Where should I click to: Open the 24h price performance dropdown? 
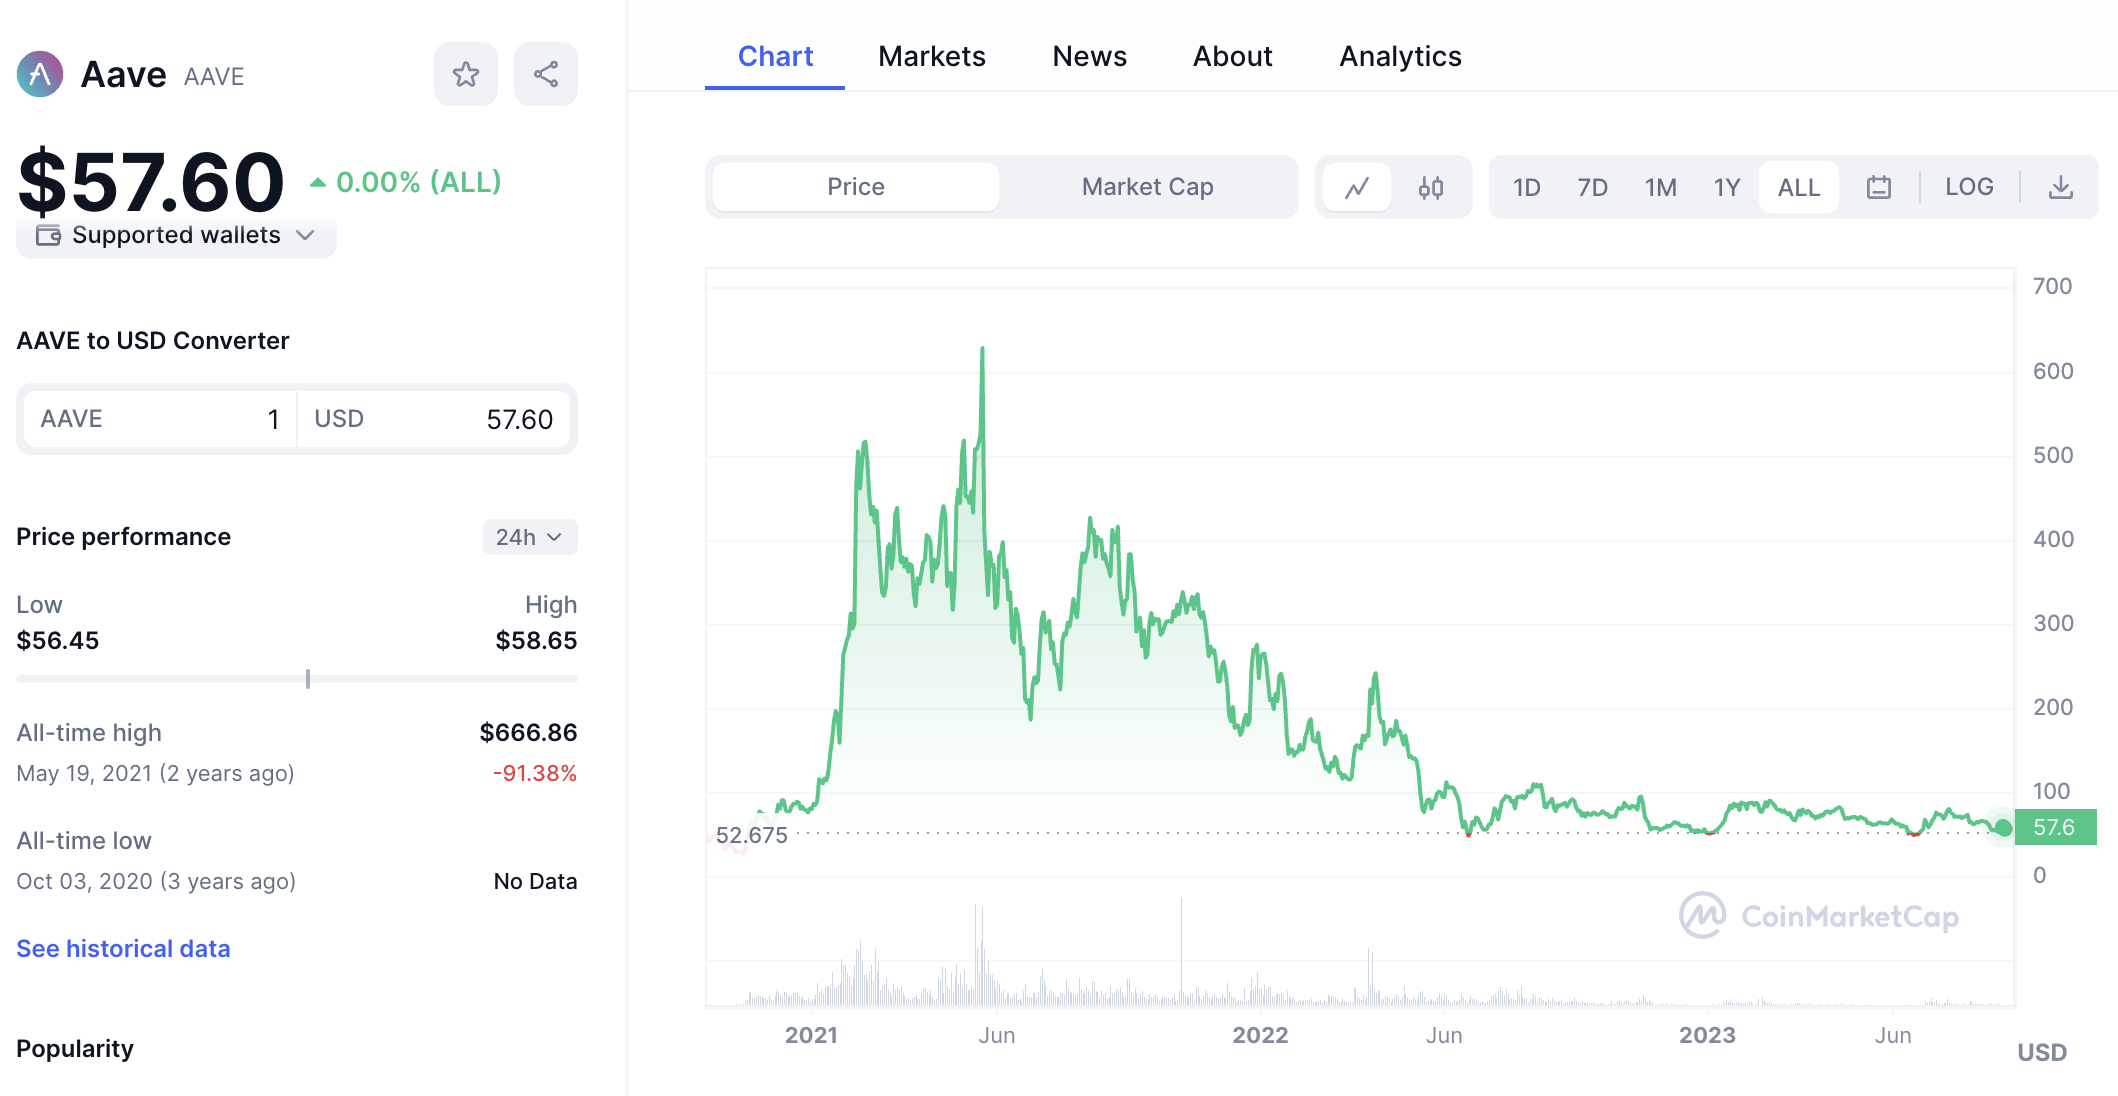point(530,537)
